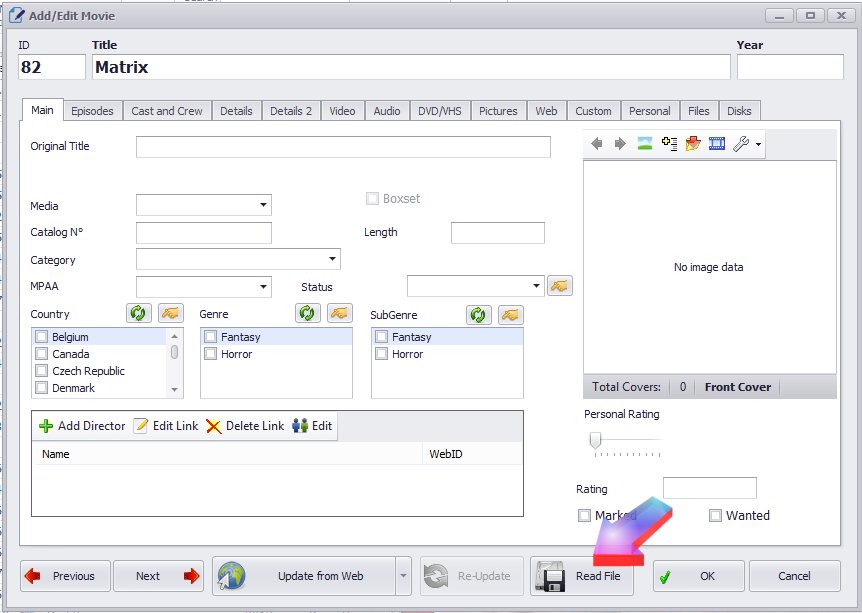Click the Catalog N° input field
Screen dimensions: 862x613
203,233
